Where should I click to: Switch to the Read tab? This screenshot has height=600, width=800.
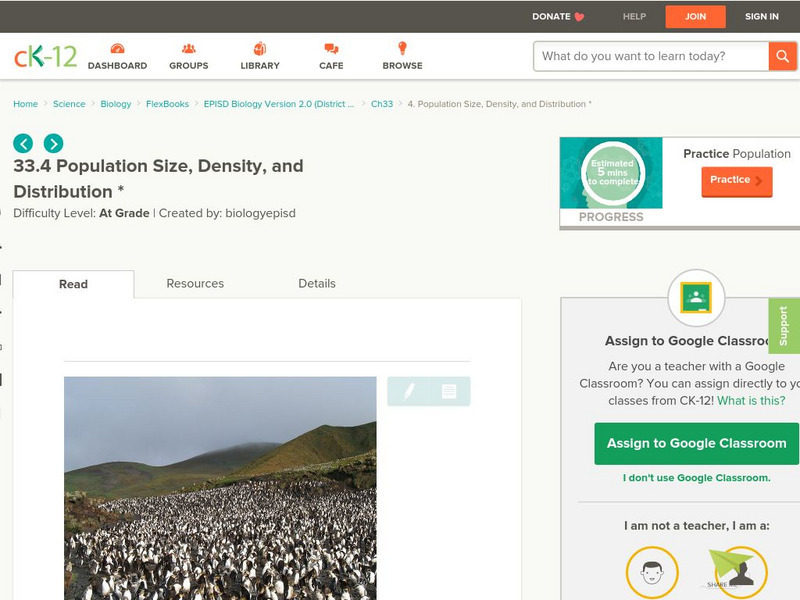[73, 284]
